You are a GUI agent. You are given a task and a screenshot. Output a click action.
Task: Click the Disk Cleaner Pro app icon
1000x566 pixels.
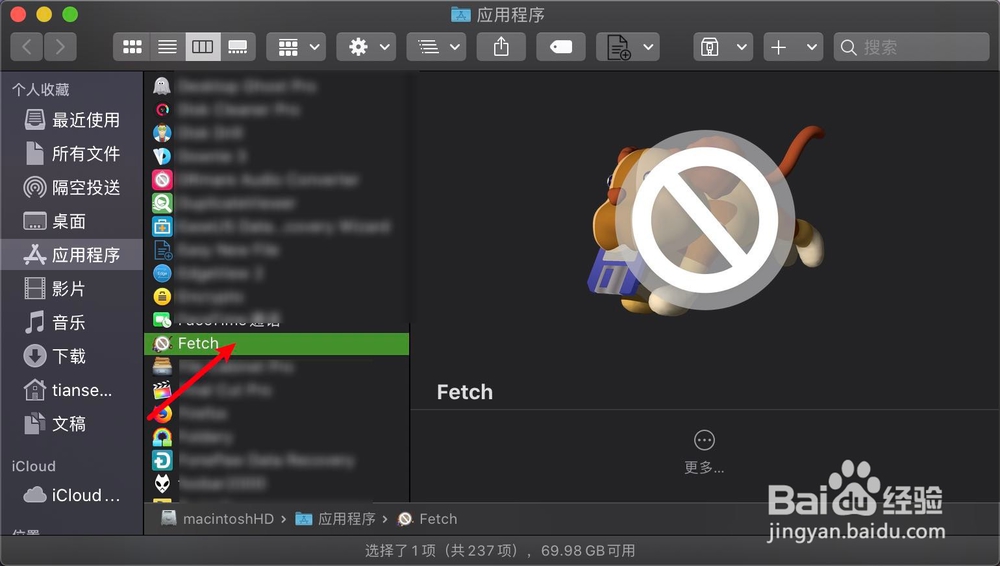[x=162, y=110]
